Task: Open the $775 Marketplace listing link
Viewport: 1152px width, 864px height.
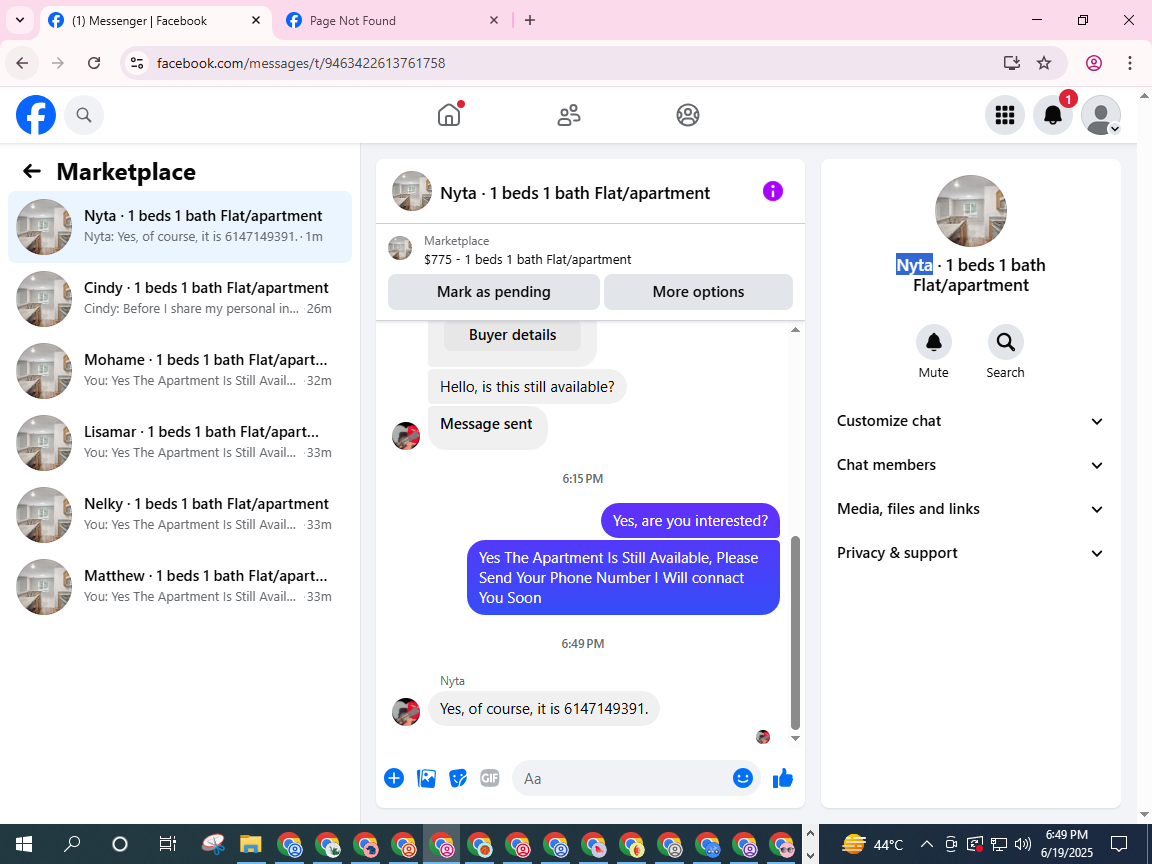Action: (527, 259)
